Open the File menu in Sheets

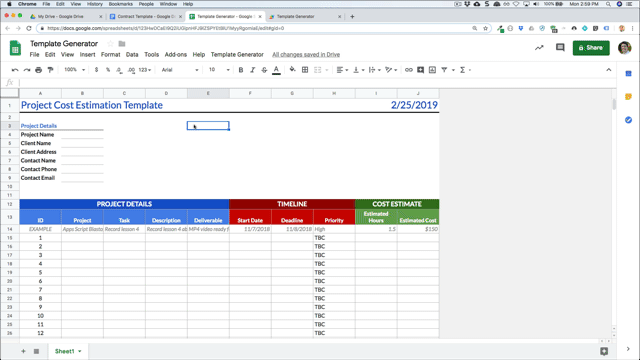34,55
